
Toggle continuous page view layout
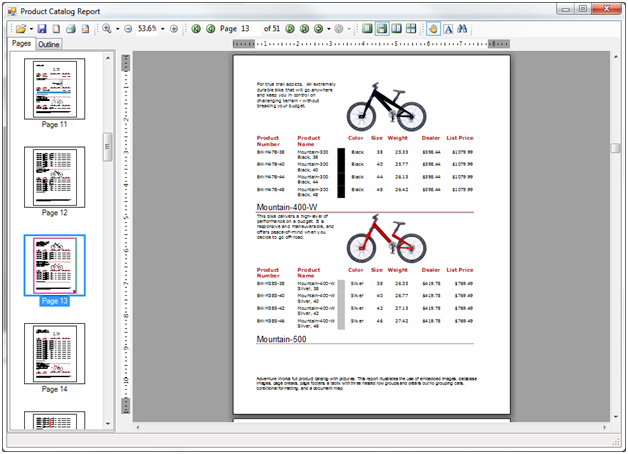[x=382, y=29]
